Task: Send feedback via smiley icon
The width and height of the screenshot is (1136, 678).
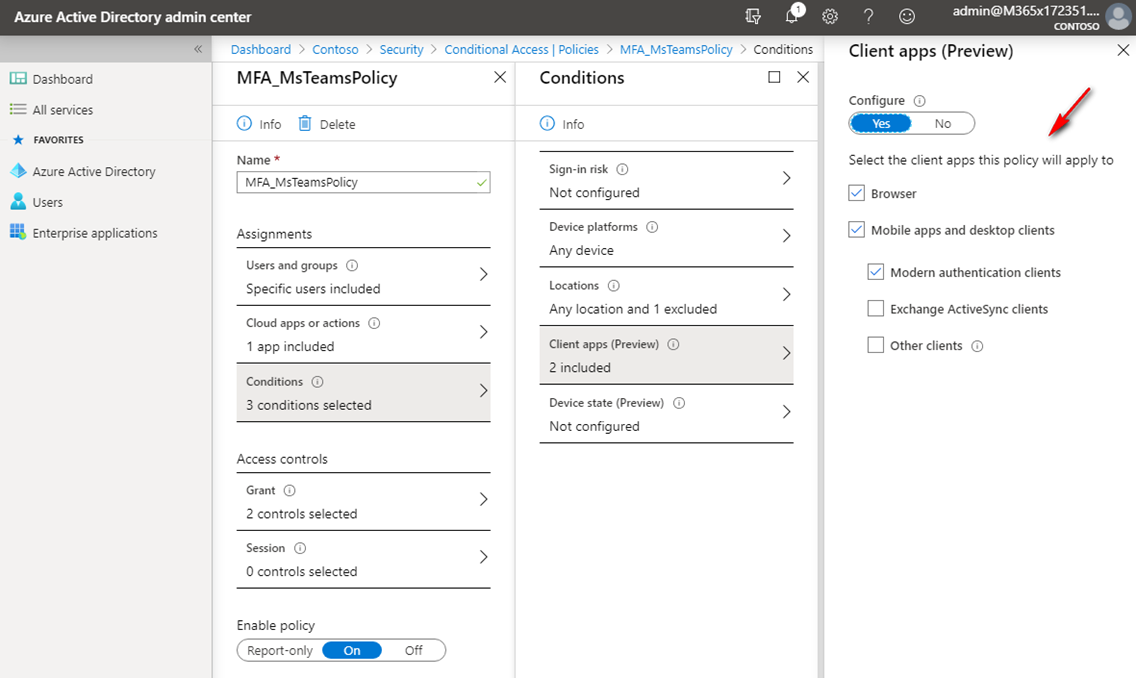Action: point(906,16)
